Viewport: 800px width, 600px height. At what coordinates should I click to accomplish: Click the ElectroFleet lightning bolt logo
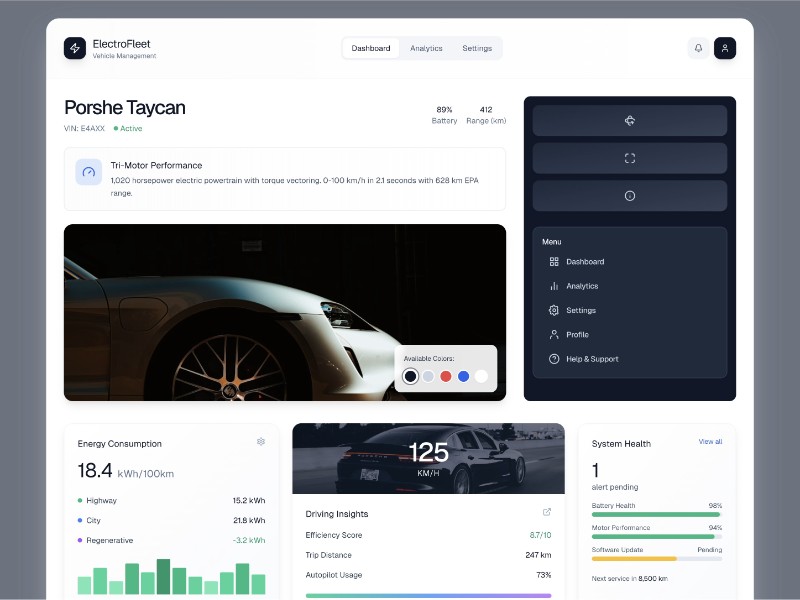tap(75, 48)
